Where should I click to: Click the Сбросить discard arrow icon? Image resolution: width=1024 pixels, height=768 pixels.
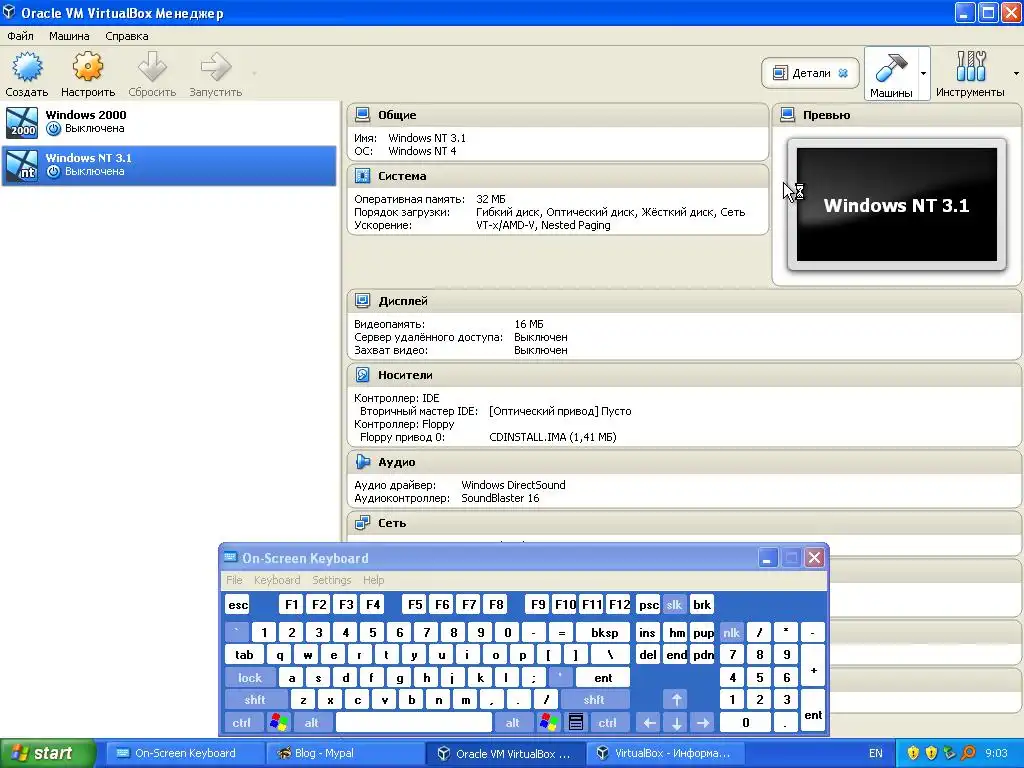[152, 67]
